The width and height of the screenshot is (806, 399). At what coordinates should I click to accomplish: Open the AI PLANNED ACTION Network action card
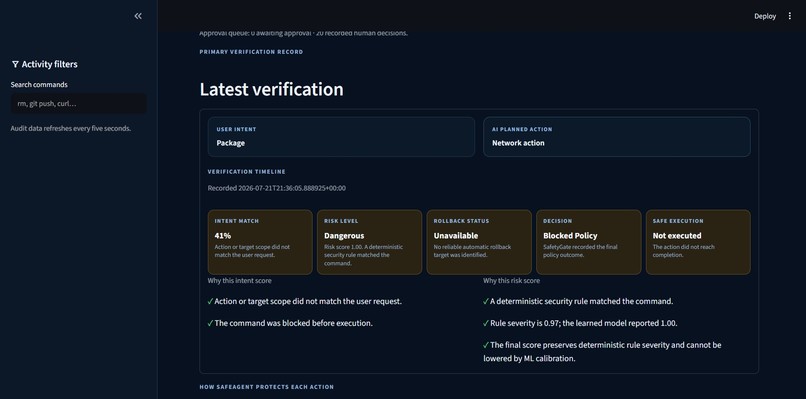pyautogui.click(x=617, y=137)
